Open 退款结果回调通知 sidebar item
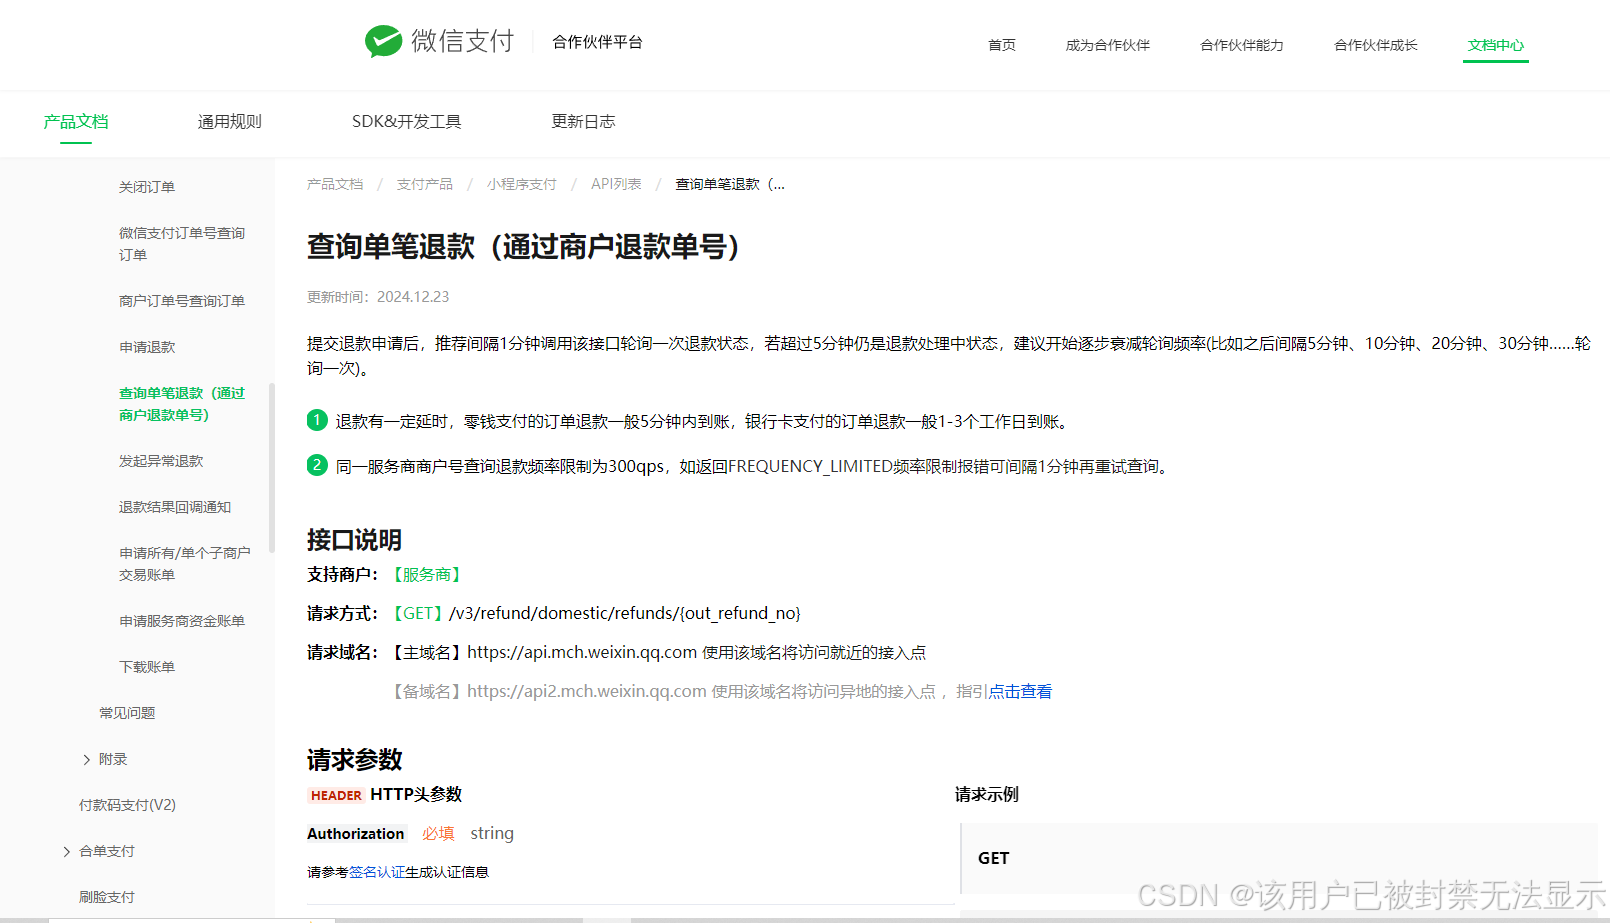Image resolution: width=1610 pixels, height=923 pixels. pyautogui.click(x=175, y=507)
